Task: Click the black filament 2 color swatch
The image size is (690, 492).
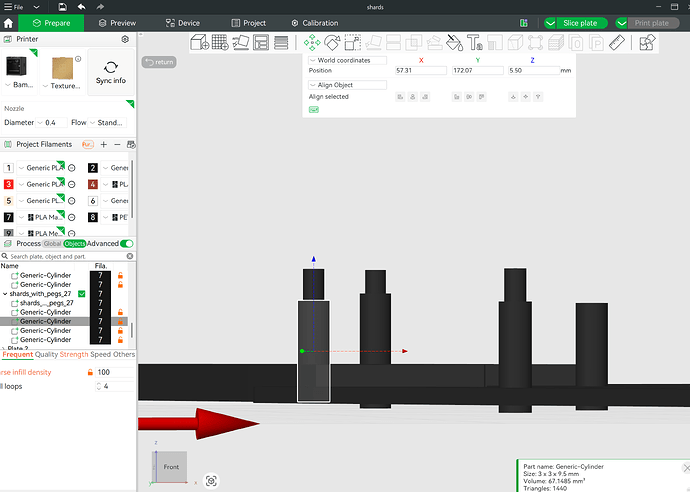Action: point(92,168)
